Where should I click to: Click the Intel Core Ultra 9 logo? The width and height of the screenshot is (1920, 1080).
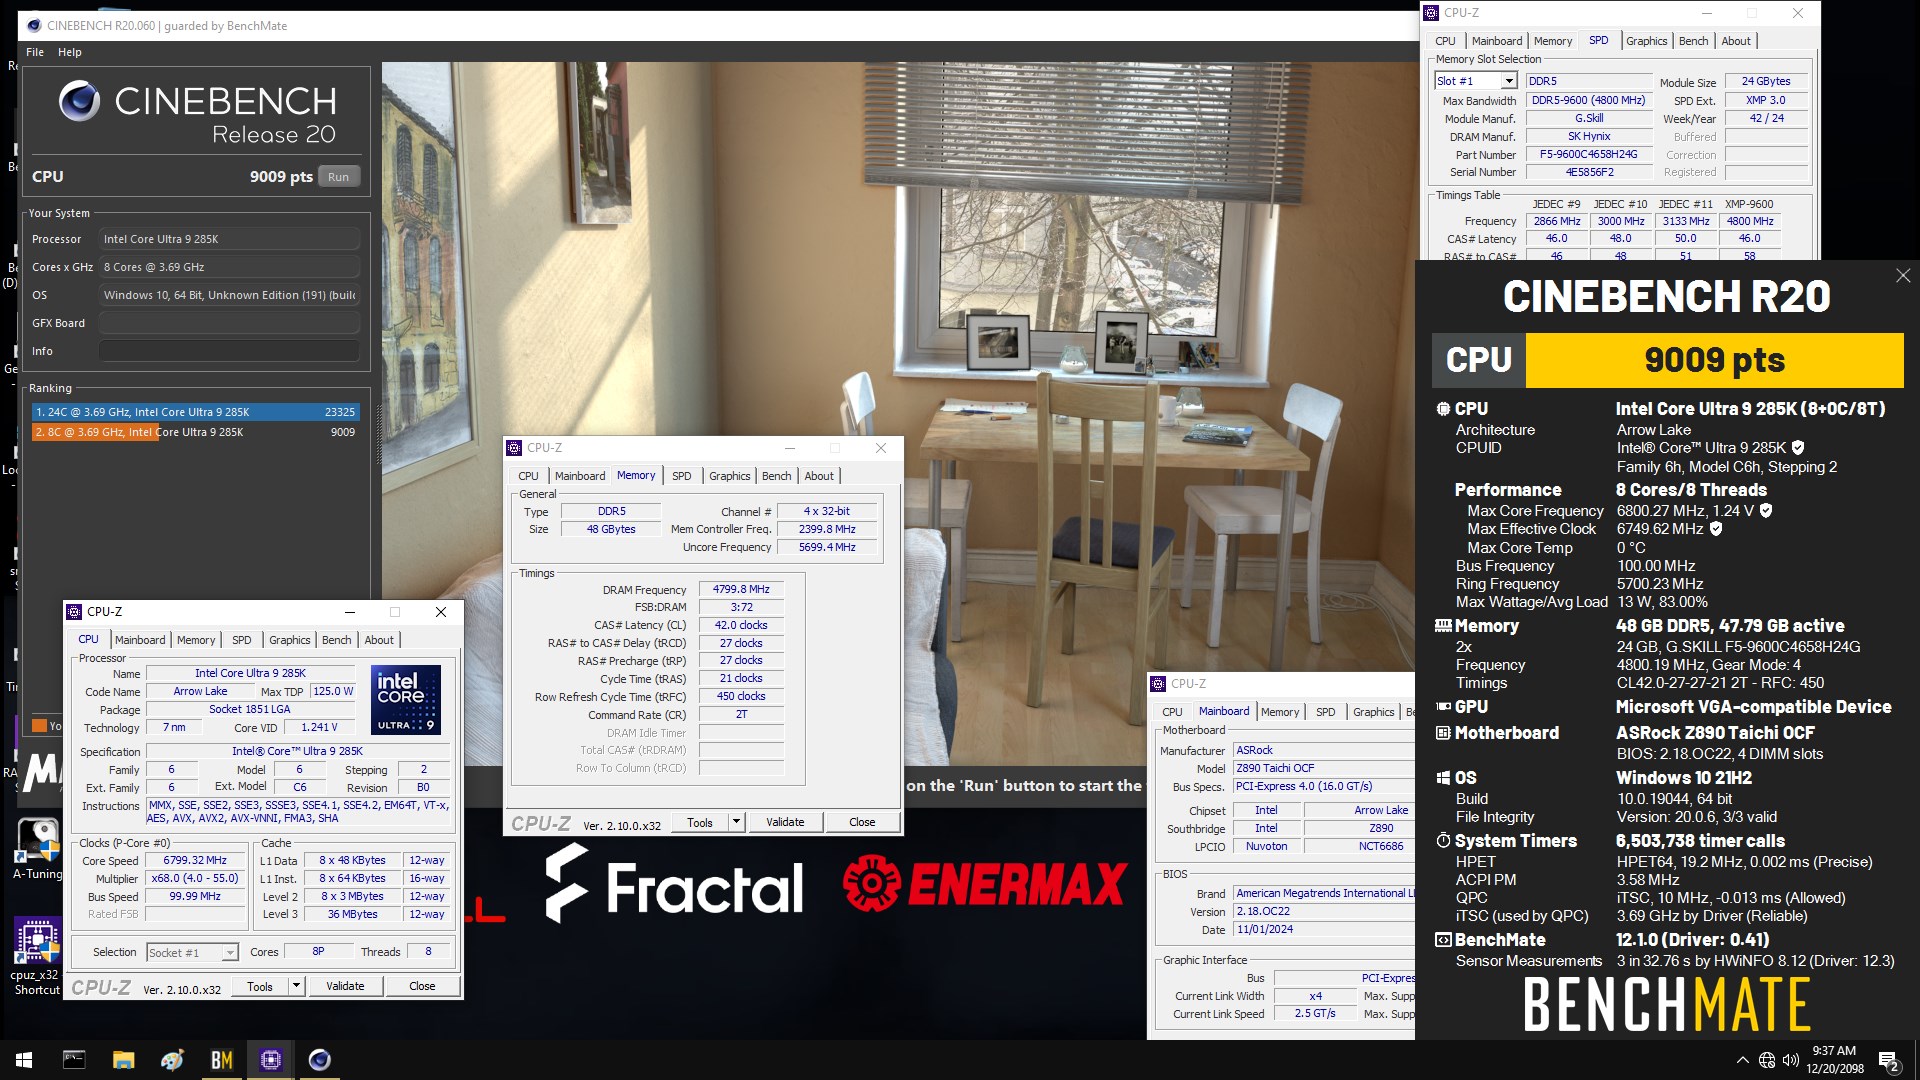pyautogui.click(x=406, y=700)
